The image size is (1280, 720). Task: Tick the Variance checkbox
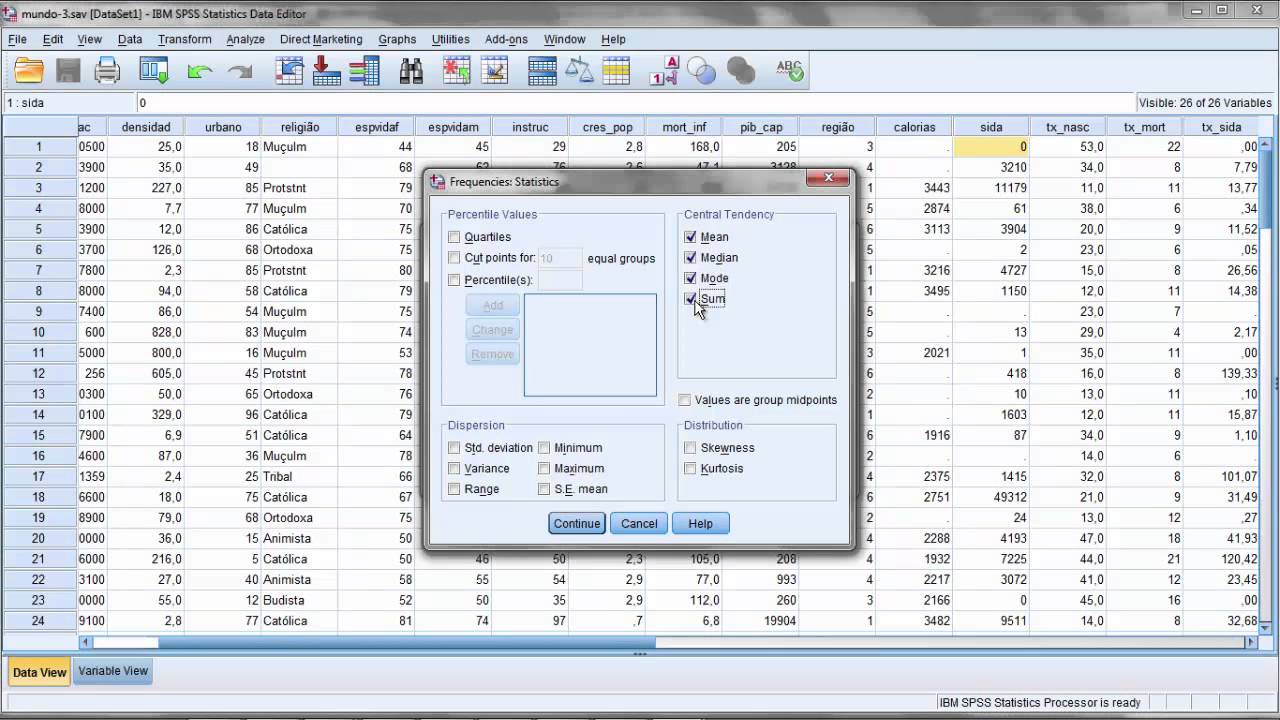[454, 468]
